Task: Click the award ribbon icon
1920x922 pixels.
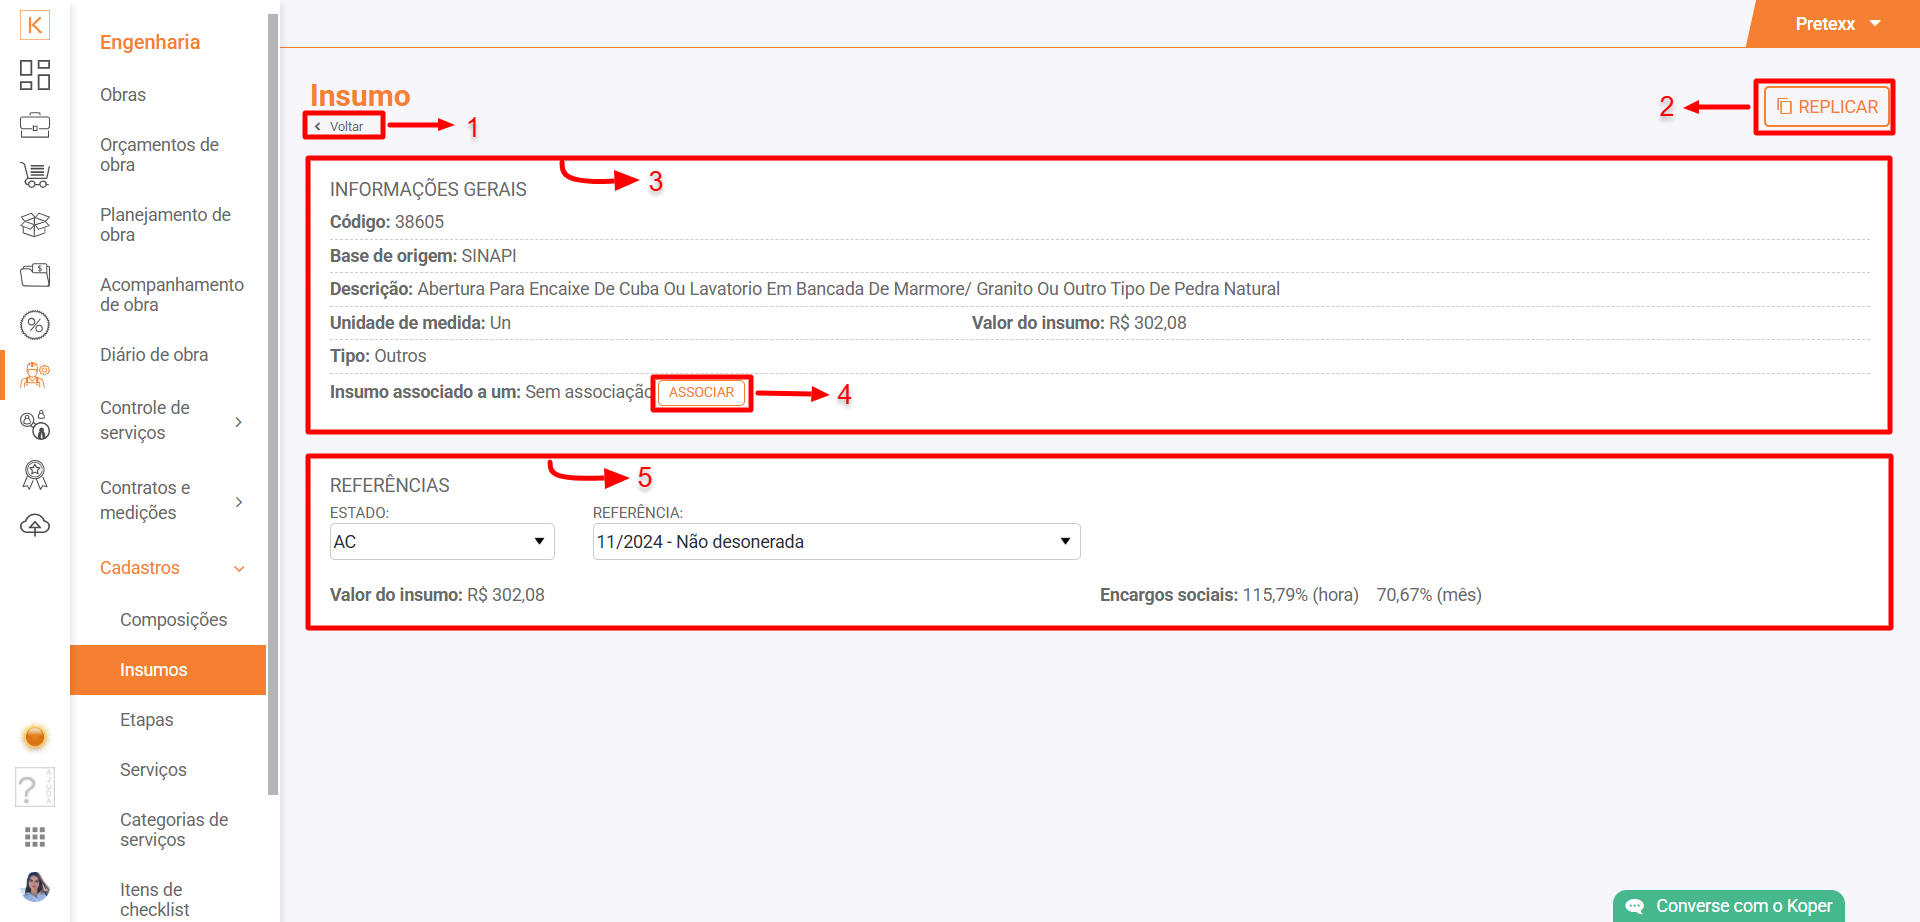Action: coord(35,475)
